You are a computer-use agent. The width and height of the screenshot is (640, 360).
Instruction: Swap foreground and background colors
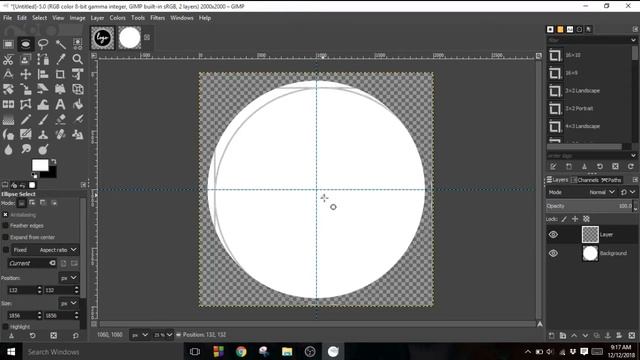tap(53, 162)
